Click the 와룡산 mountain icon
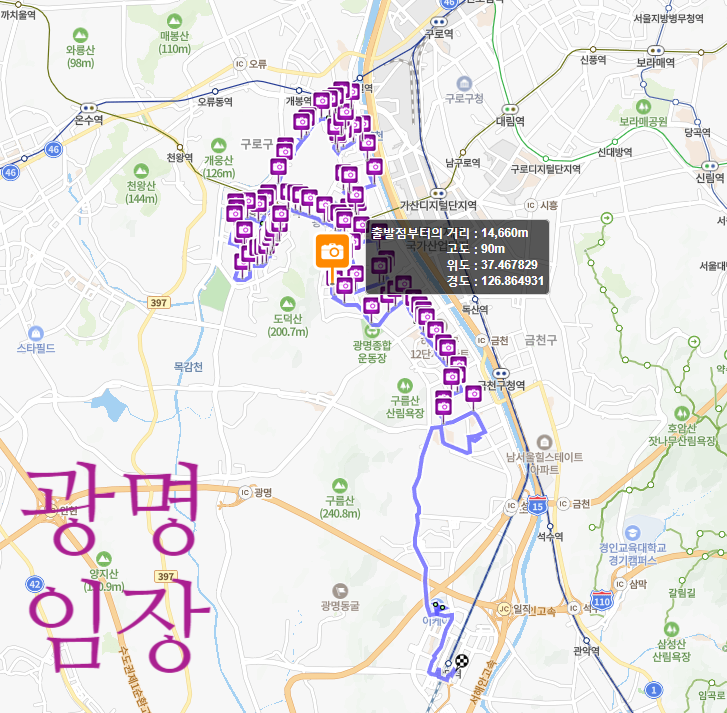 point(81,35)
